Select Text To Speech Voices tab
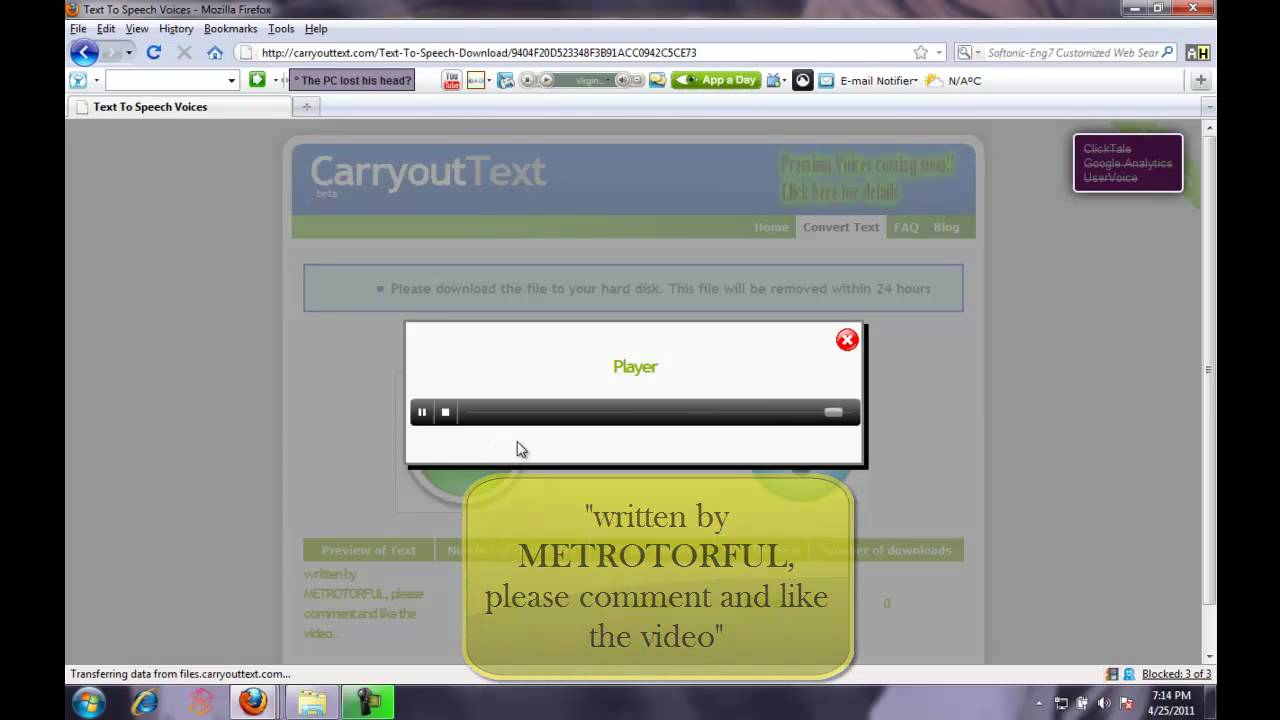1280x720 pixels. point(180,107)
